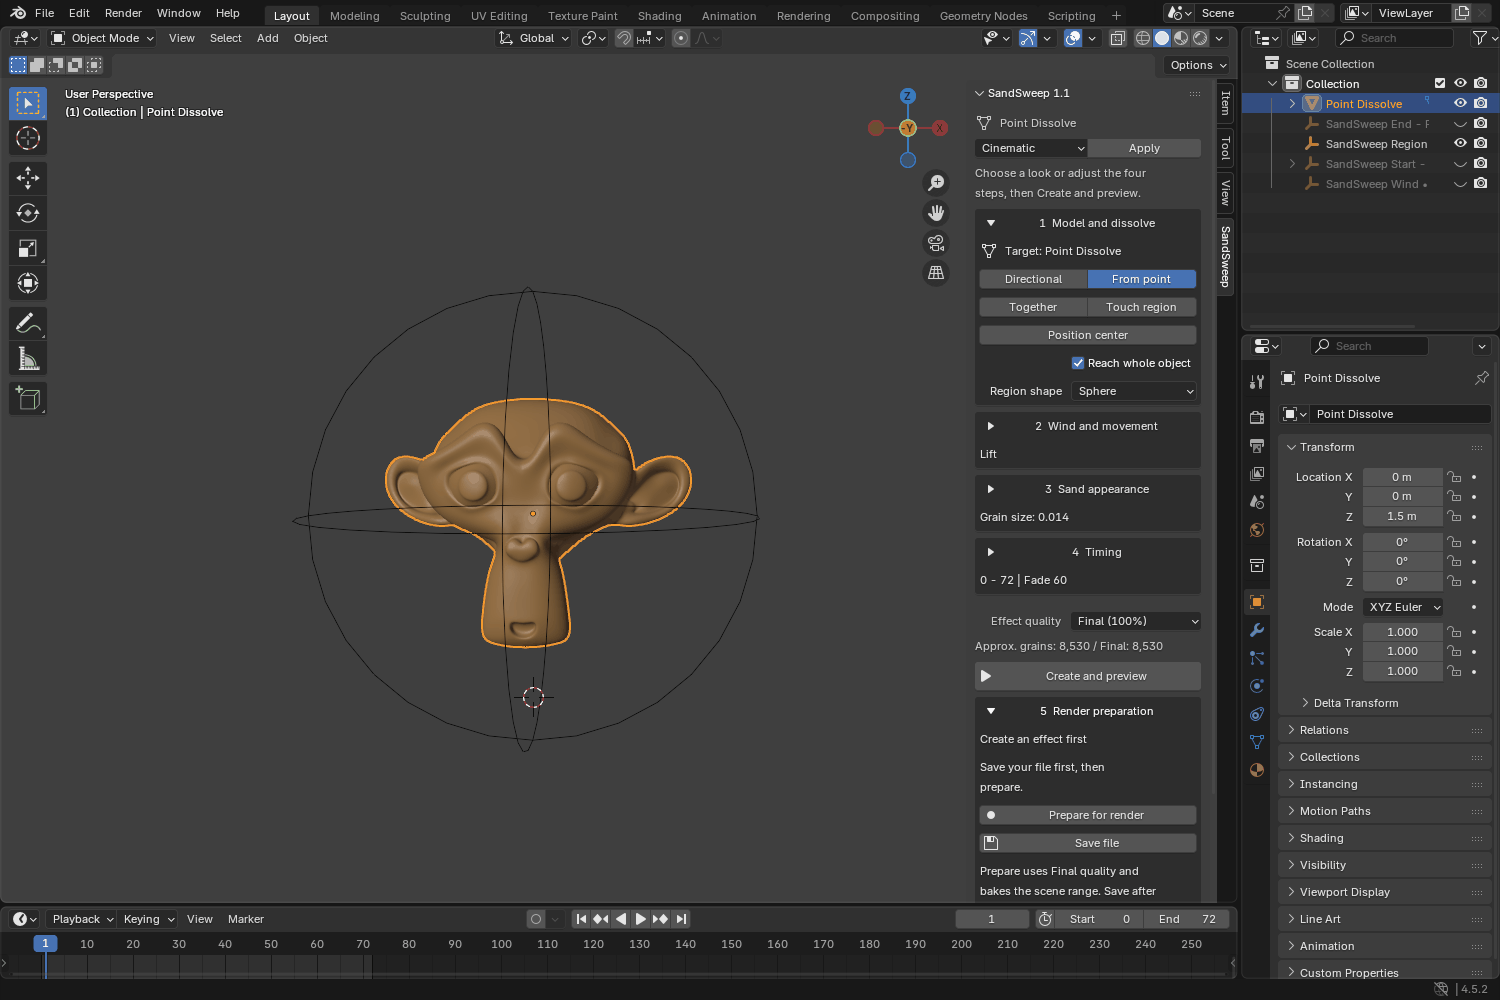Viewport: 1500px width, 1000px height.
Task: Play animation in timeline
Action: [x=641, y=919]
